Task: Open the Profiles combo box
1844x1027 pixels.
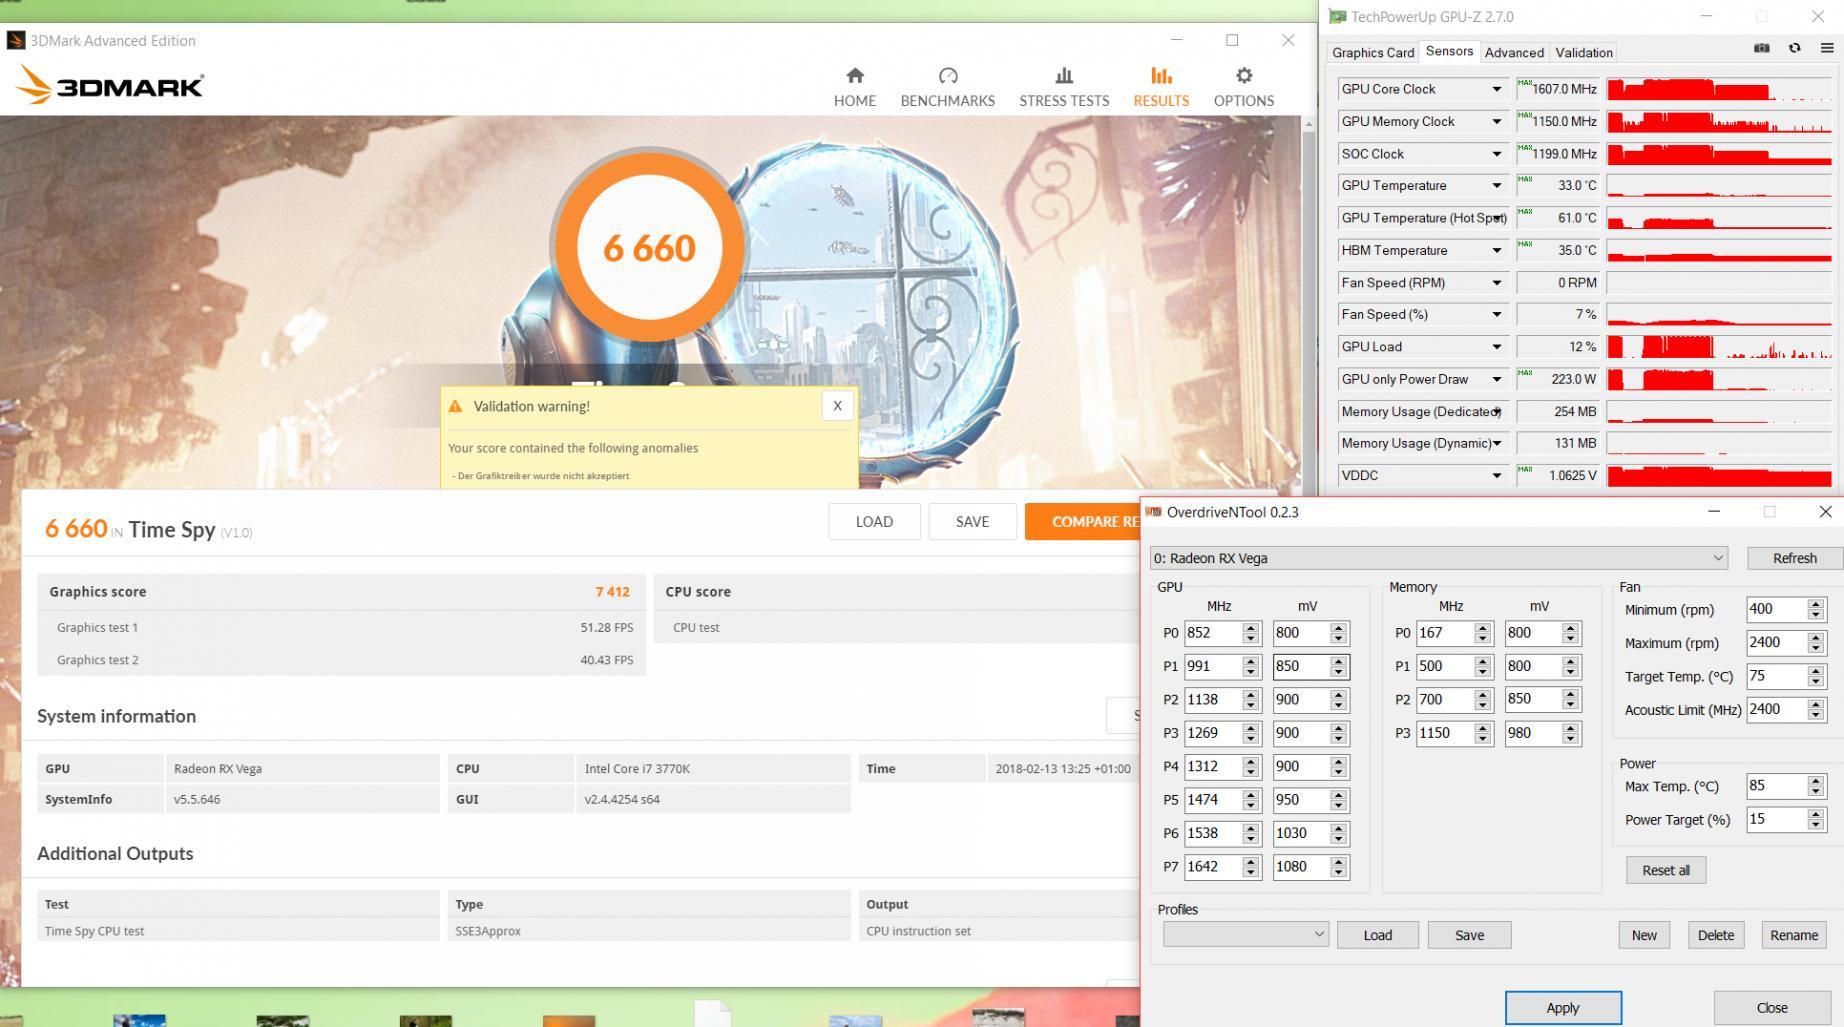Action: point(1246,934)
